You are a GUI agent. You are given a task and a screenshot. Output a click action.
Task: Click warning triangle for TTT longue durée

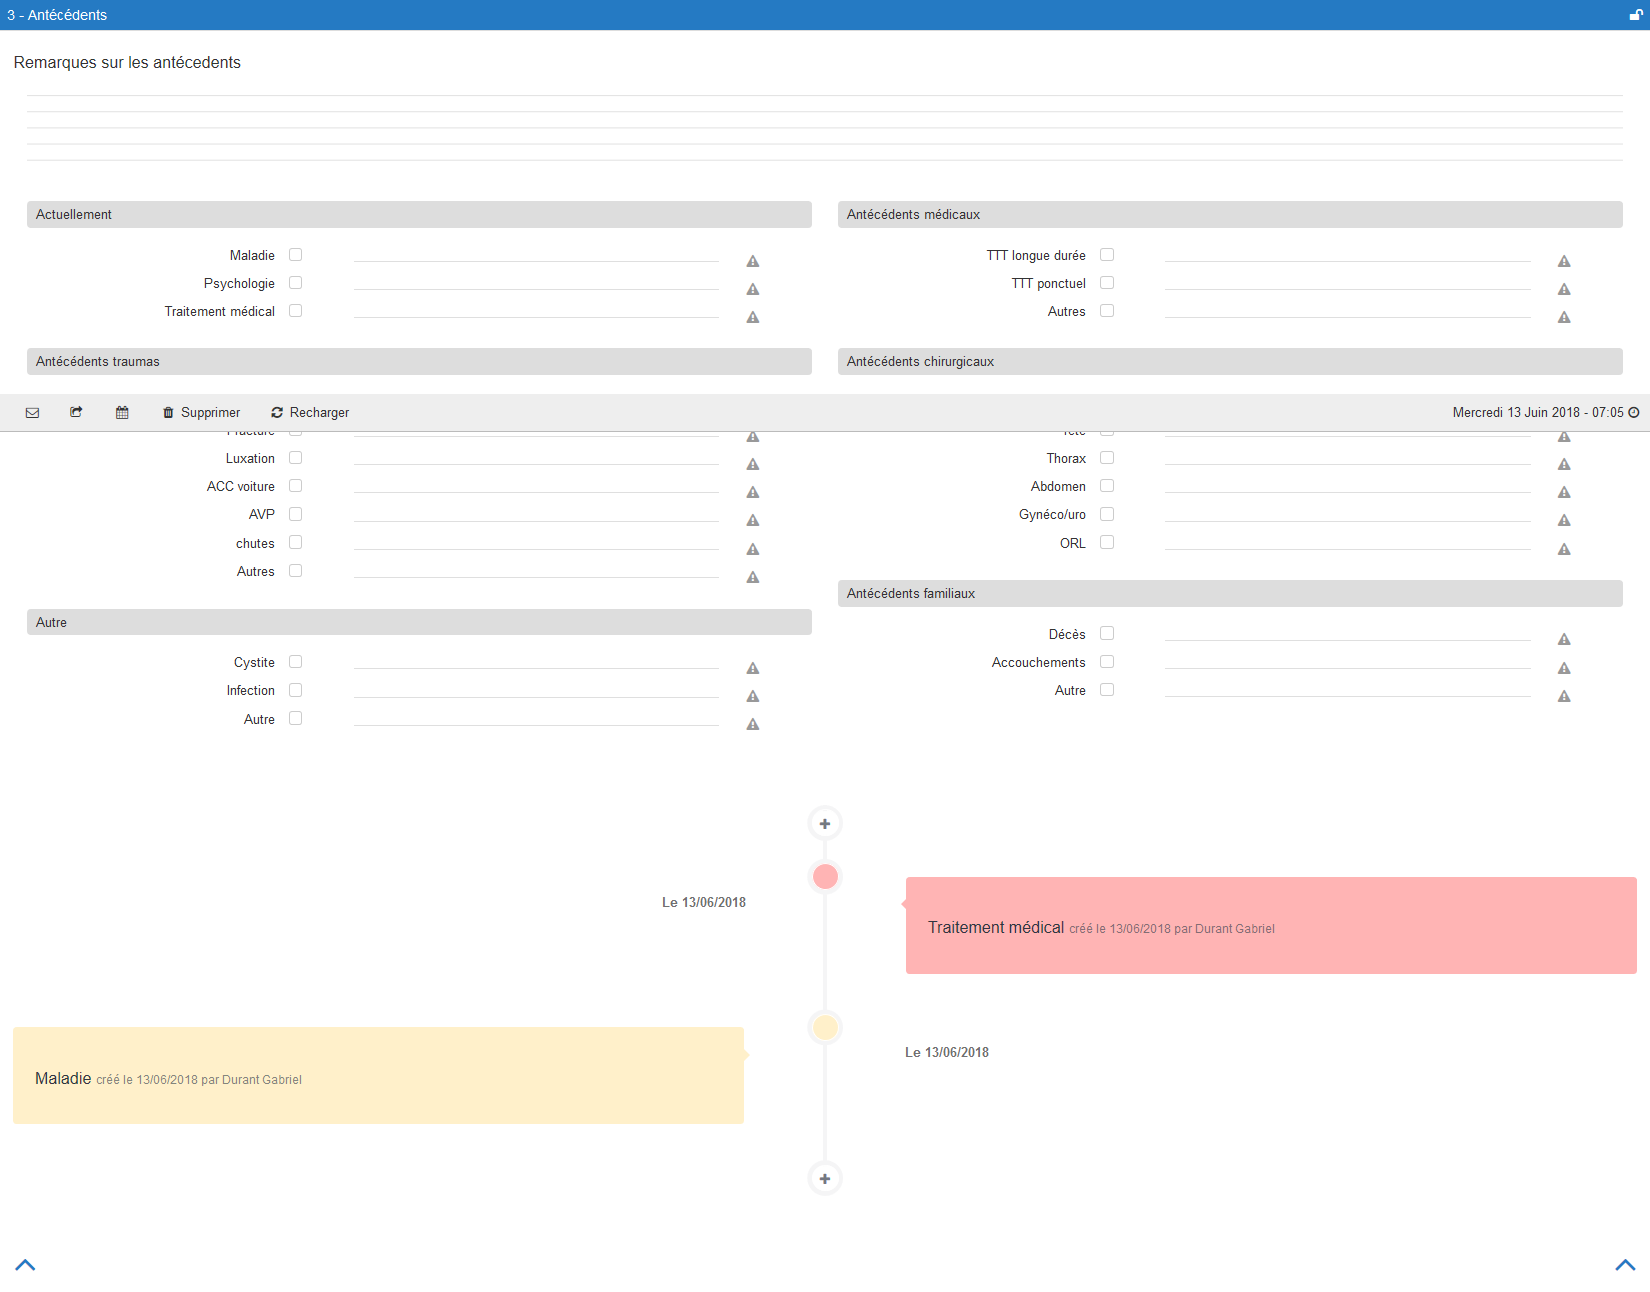coord(1564,261)
